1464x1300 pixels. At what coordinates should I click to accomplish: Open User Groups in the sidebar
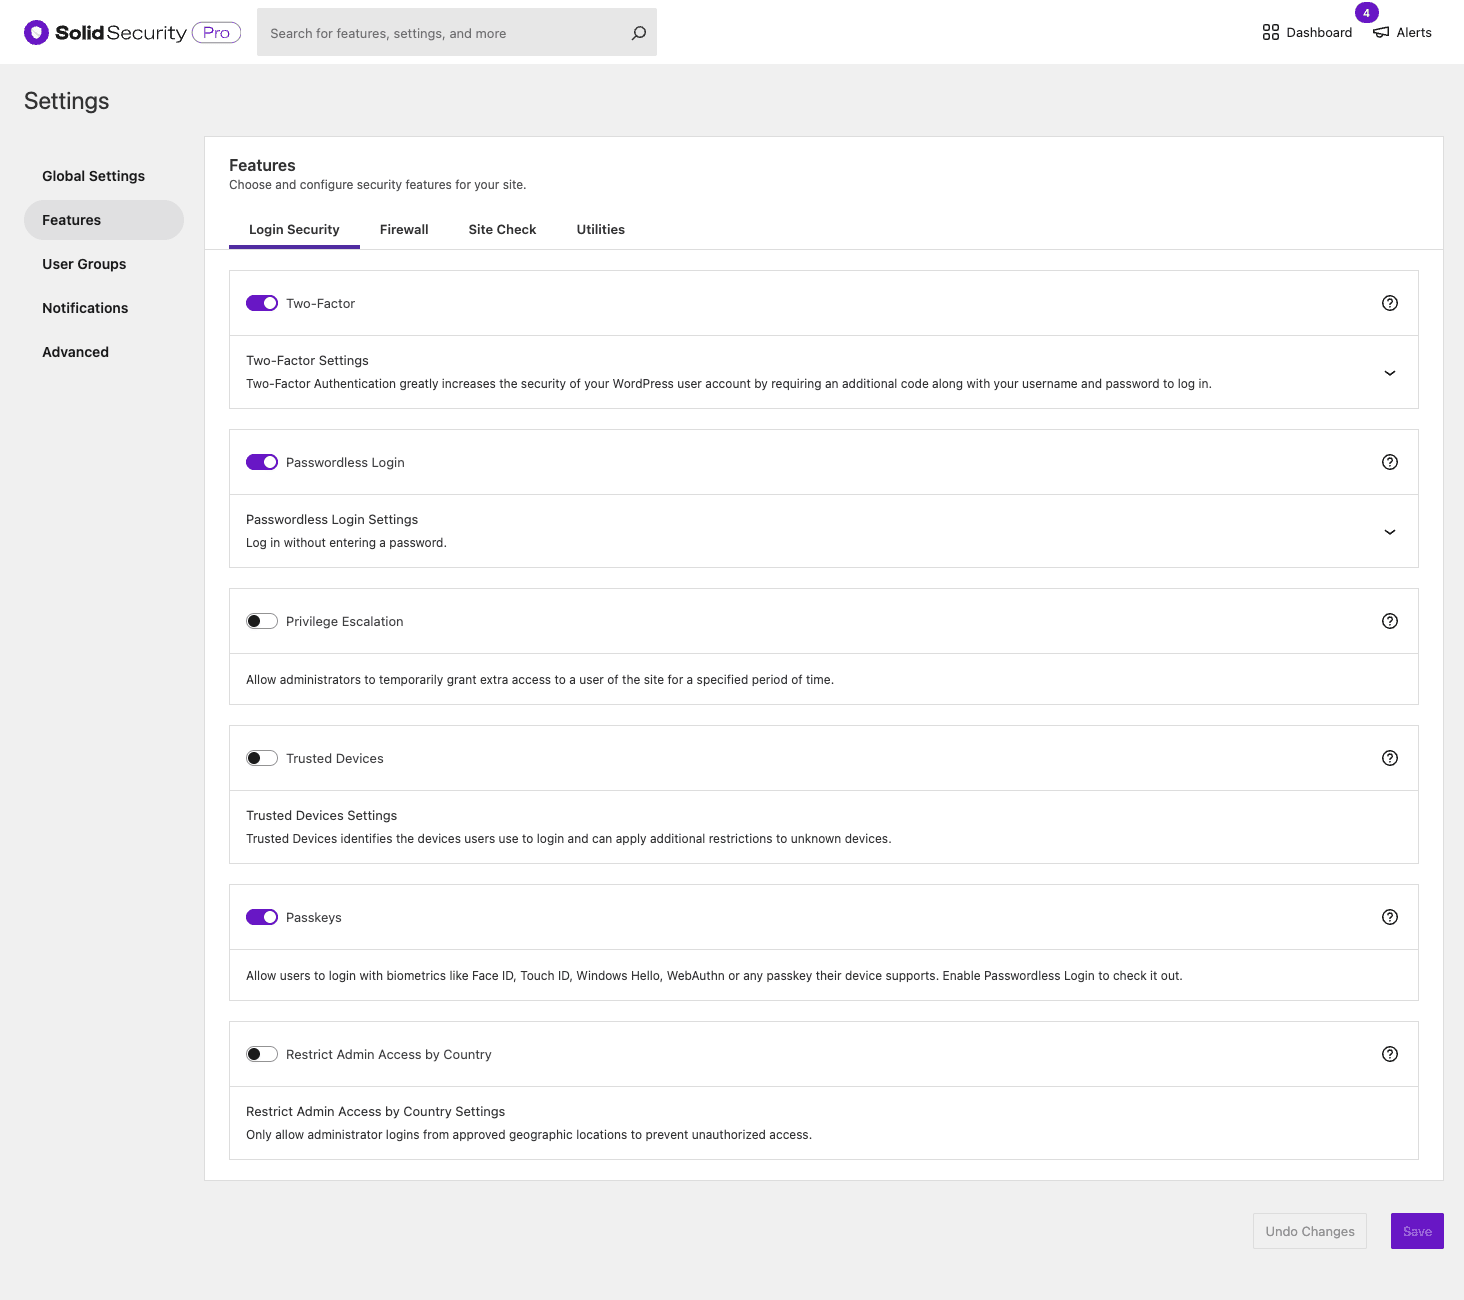pyautogui.click(x=104, y=264)
